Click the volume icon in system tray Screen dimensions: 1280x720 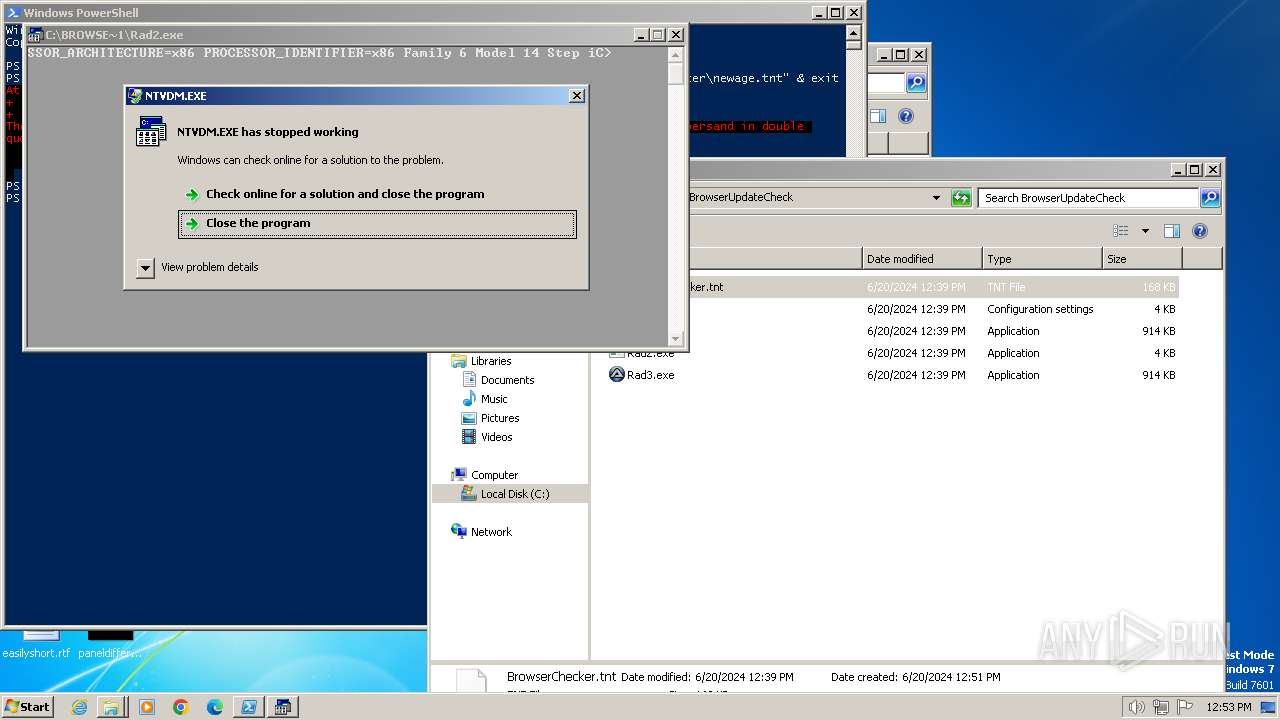click(1137, 707)
